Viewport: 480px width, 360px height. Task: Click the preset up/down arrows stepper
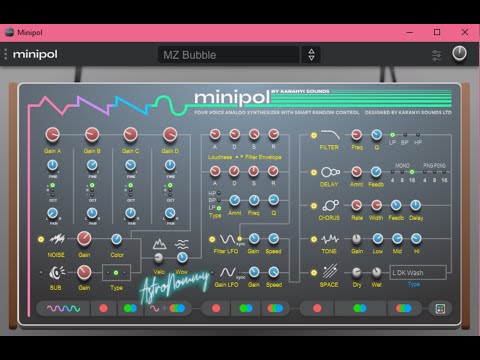tap(311, 55)
